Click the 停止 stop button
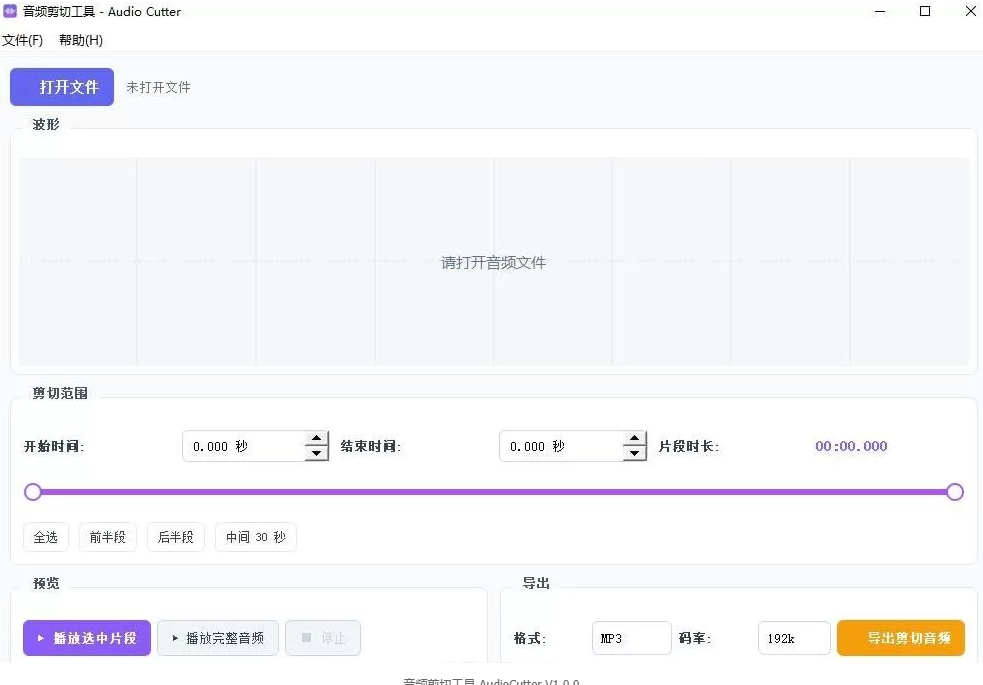Viewport: 983px width, 685px height. (323, 638)
